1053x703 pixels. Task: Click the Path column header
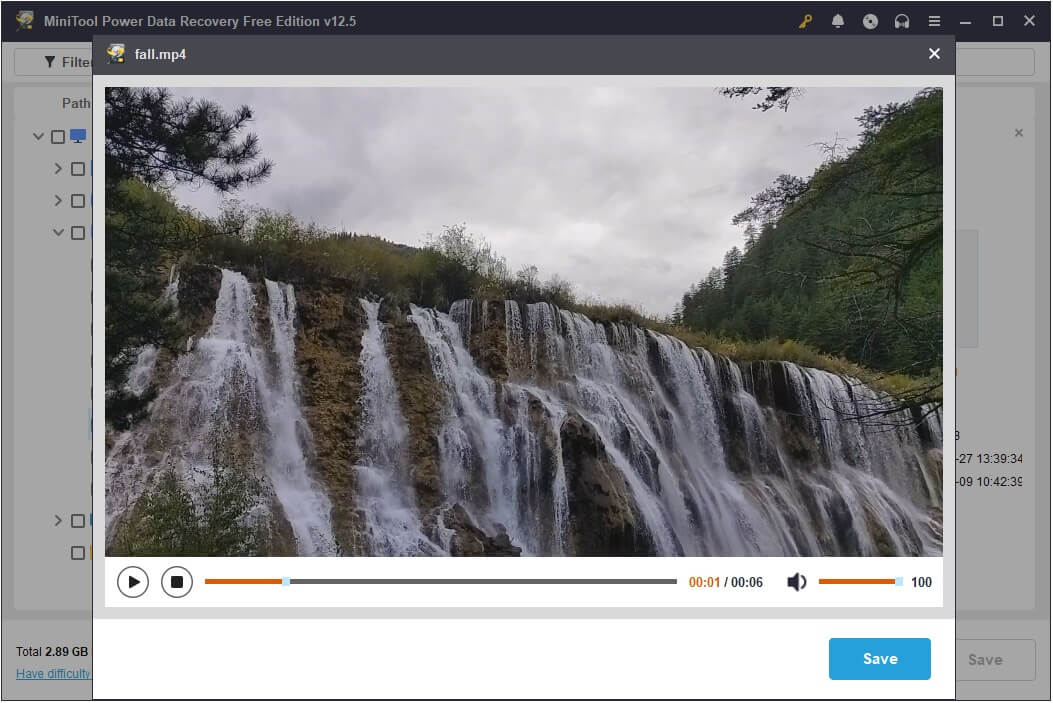click(76, 103)
